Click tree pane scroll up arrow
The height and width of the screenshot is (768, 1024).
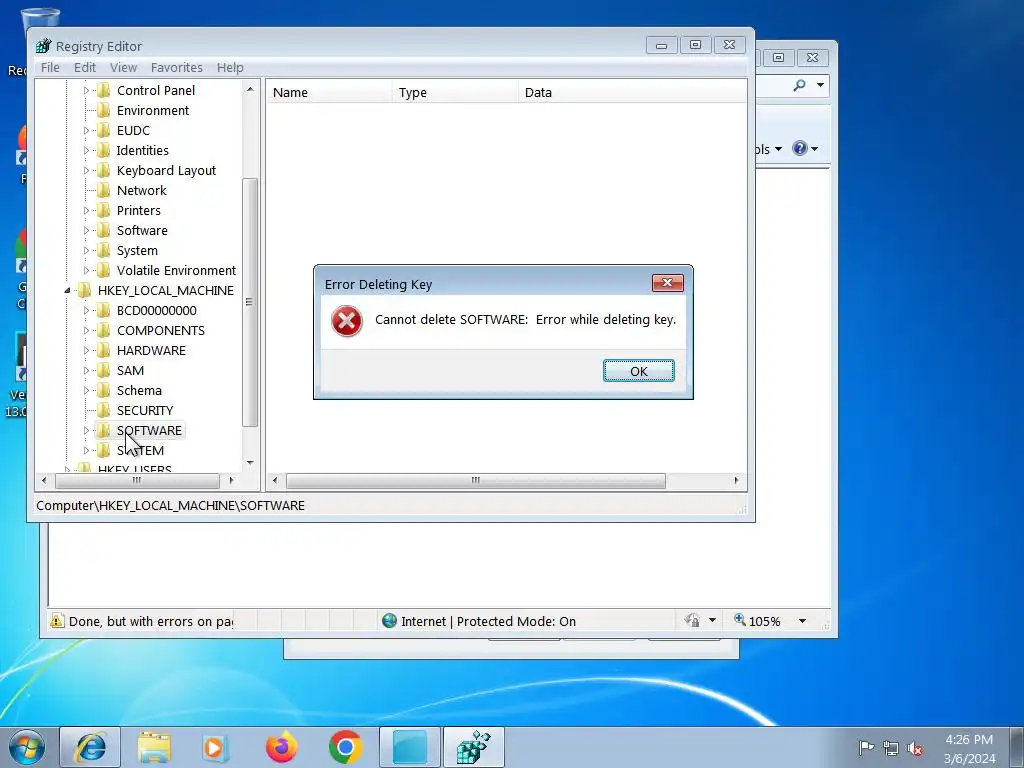[250, 89]
